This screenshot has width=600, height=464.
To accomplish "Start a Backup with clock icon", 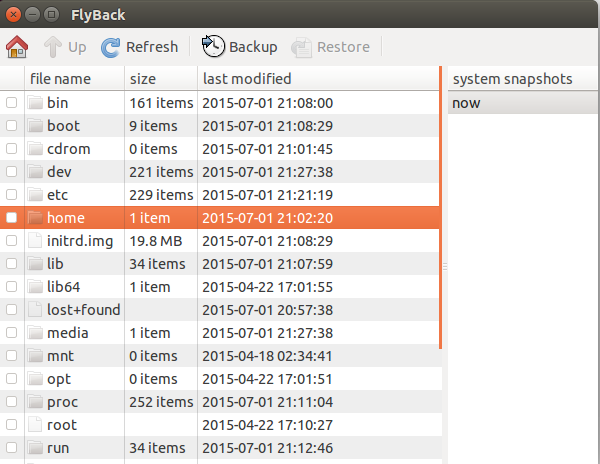I will pos(240,47).
